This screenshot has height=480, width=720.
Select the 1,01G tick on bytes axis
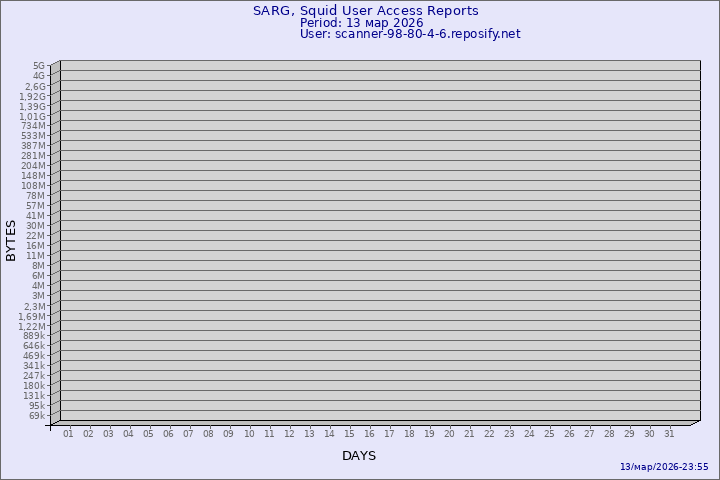click(33, 116)
